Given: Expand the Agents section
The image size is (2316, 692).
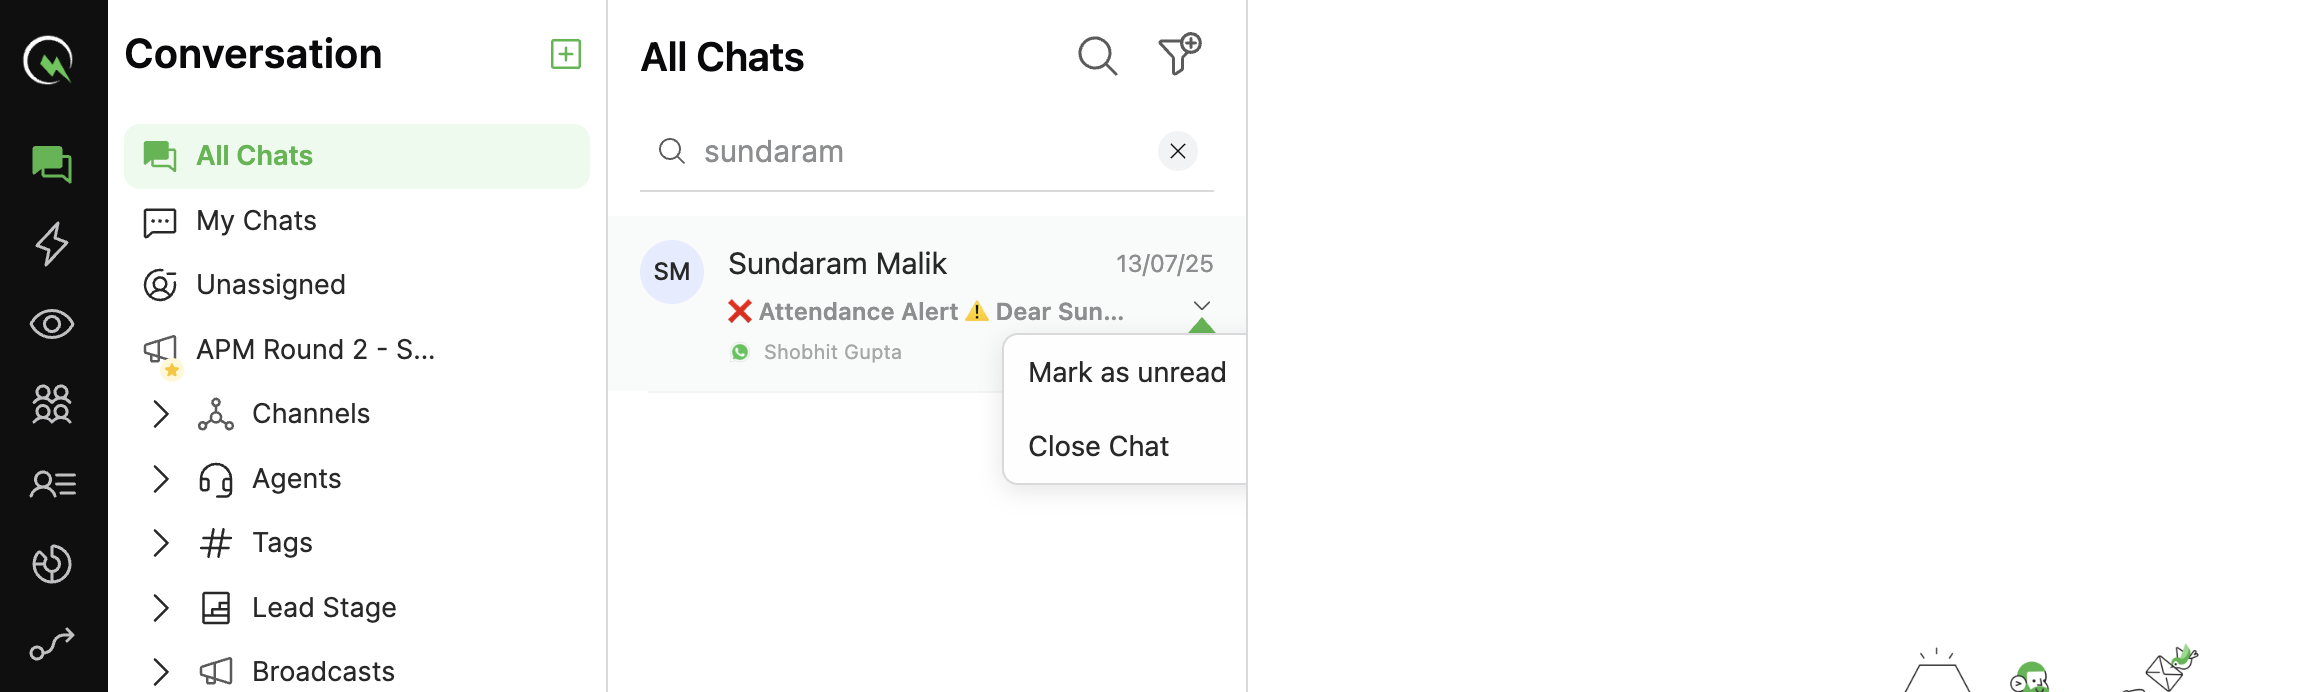Looking at the screenshot, I should coord(161,479).
